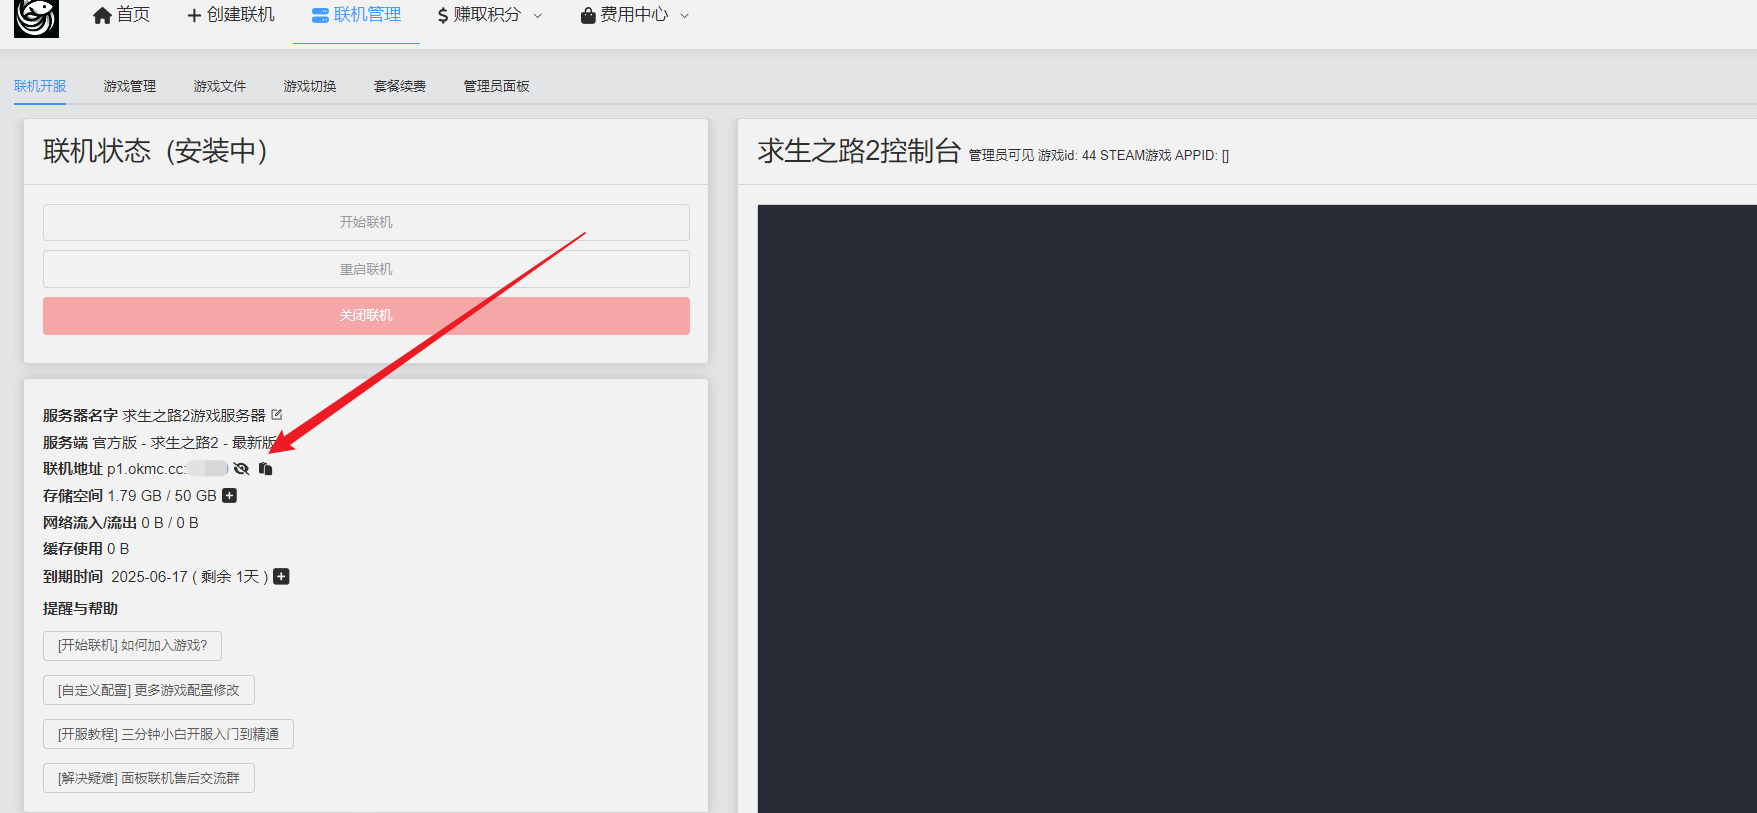Click the 服务端 官方版 version text

point(160,442)
